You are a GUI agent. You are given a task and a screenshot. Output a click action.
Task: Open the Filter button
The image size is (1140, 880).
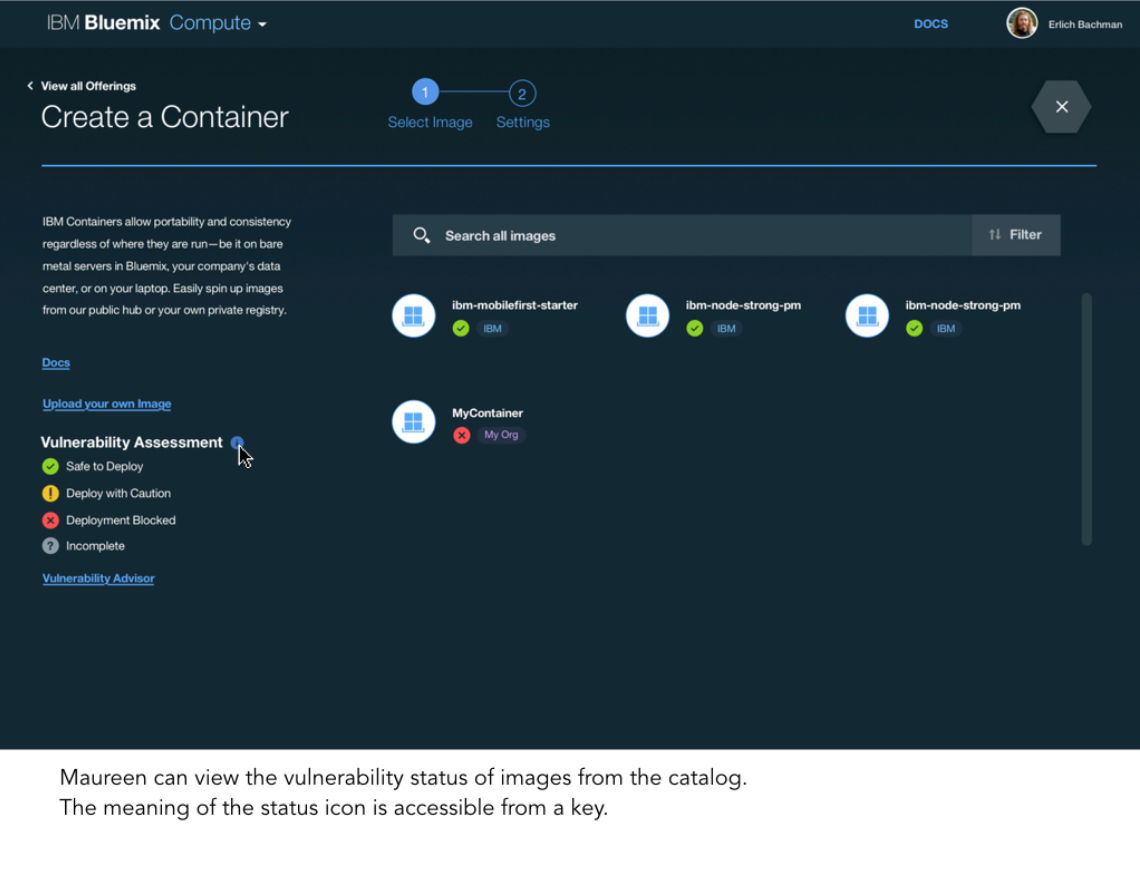pos(1016,235)
